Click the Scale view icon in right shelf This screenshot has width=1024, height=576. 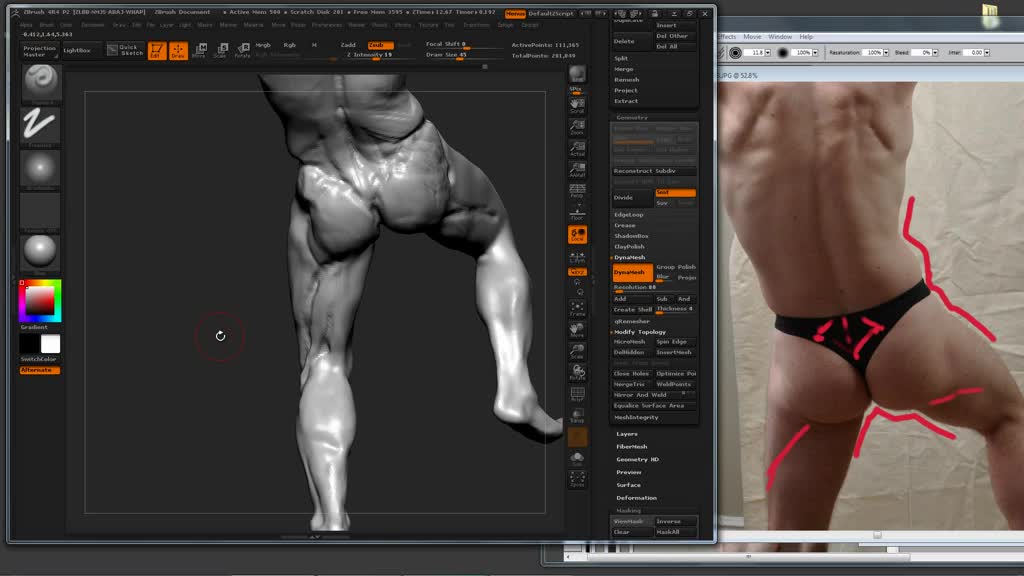577,352
